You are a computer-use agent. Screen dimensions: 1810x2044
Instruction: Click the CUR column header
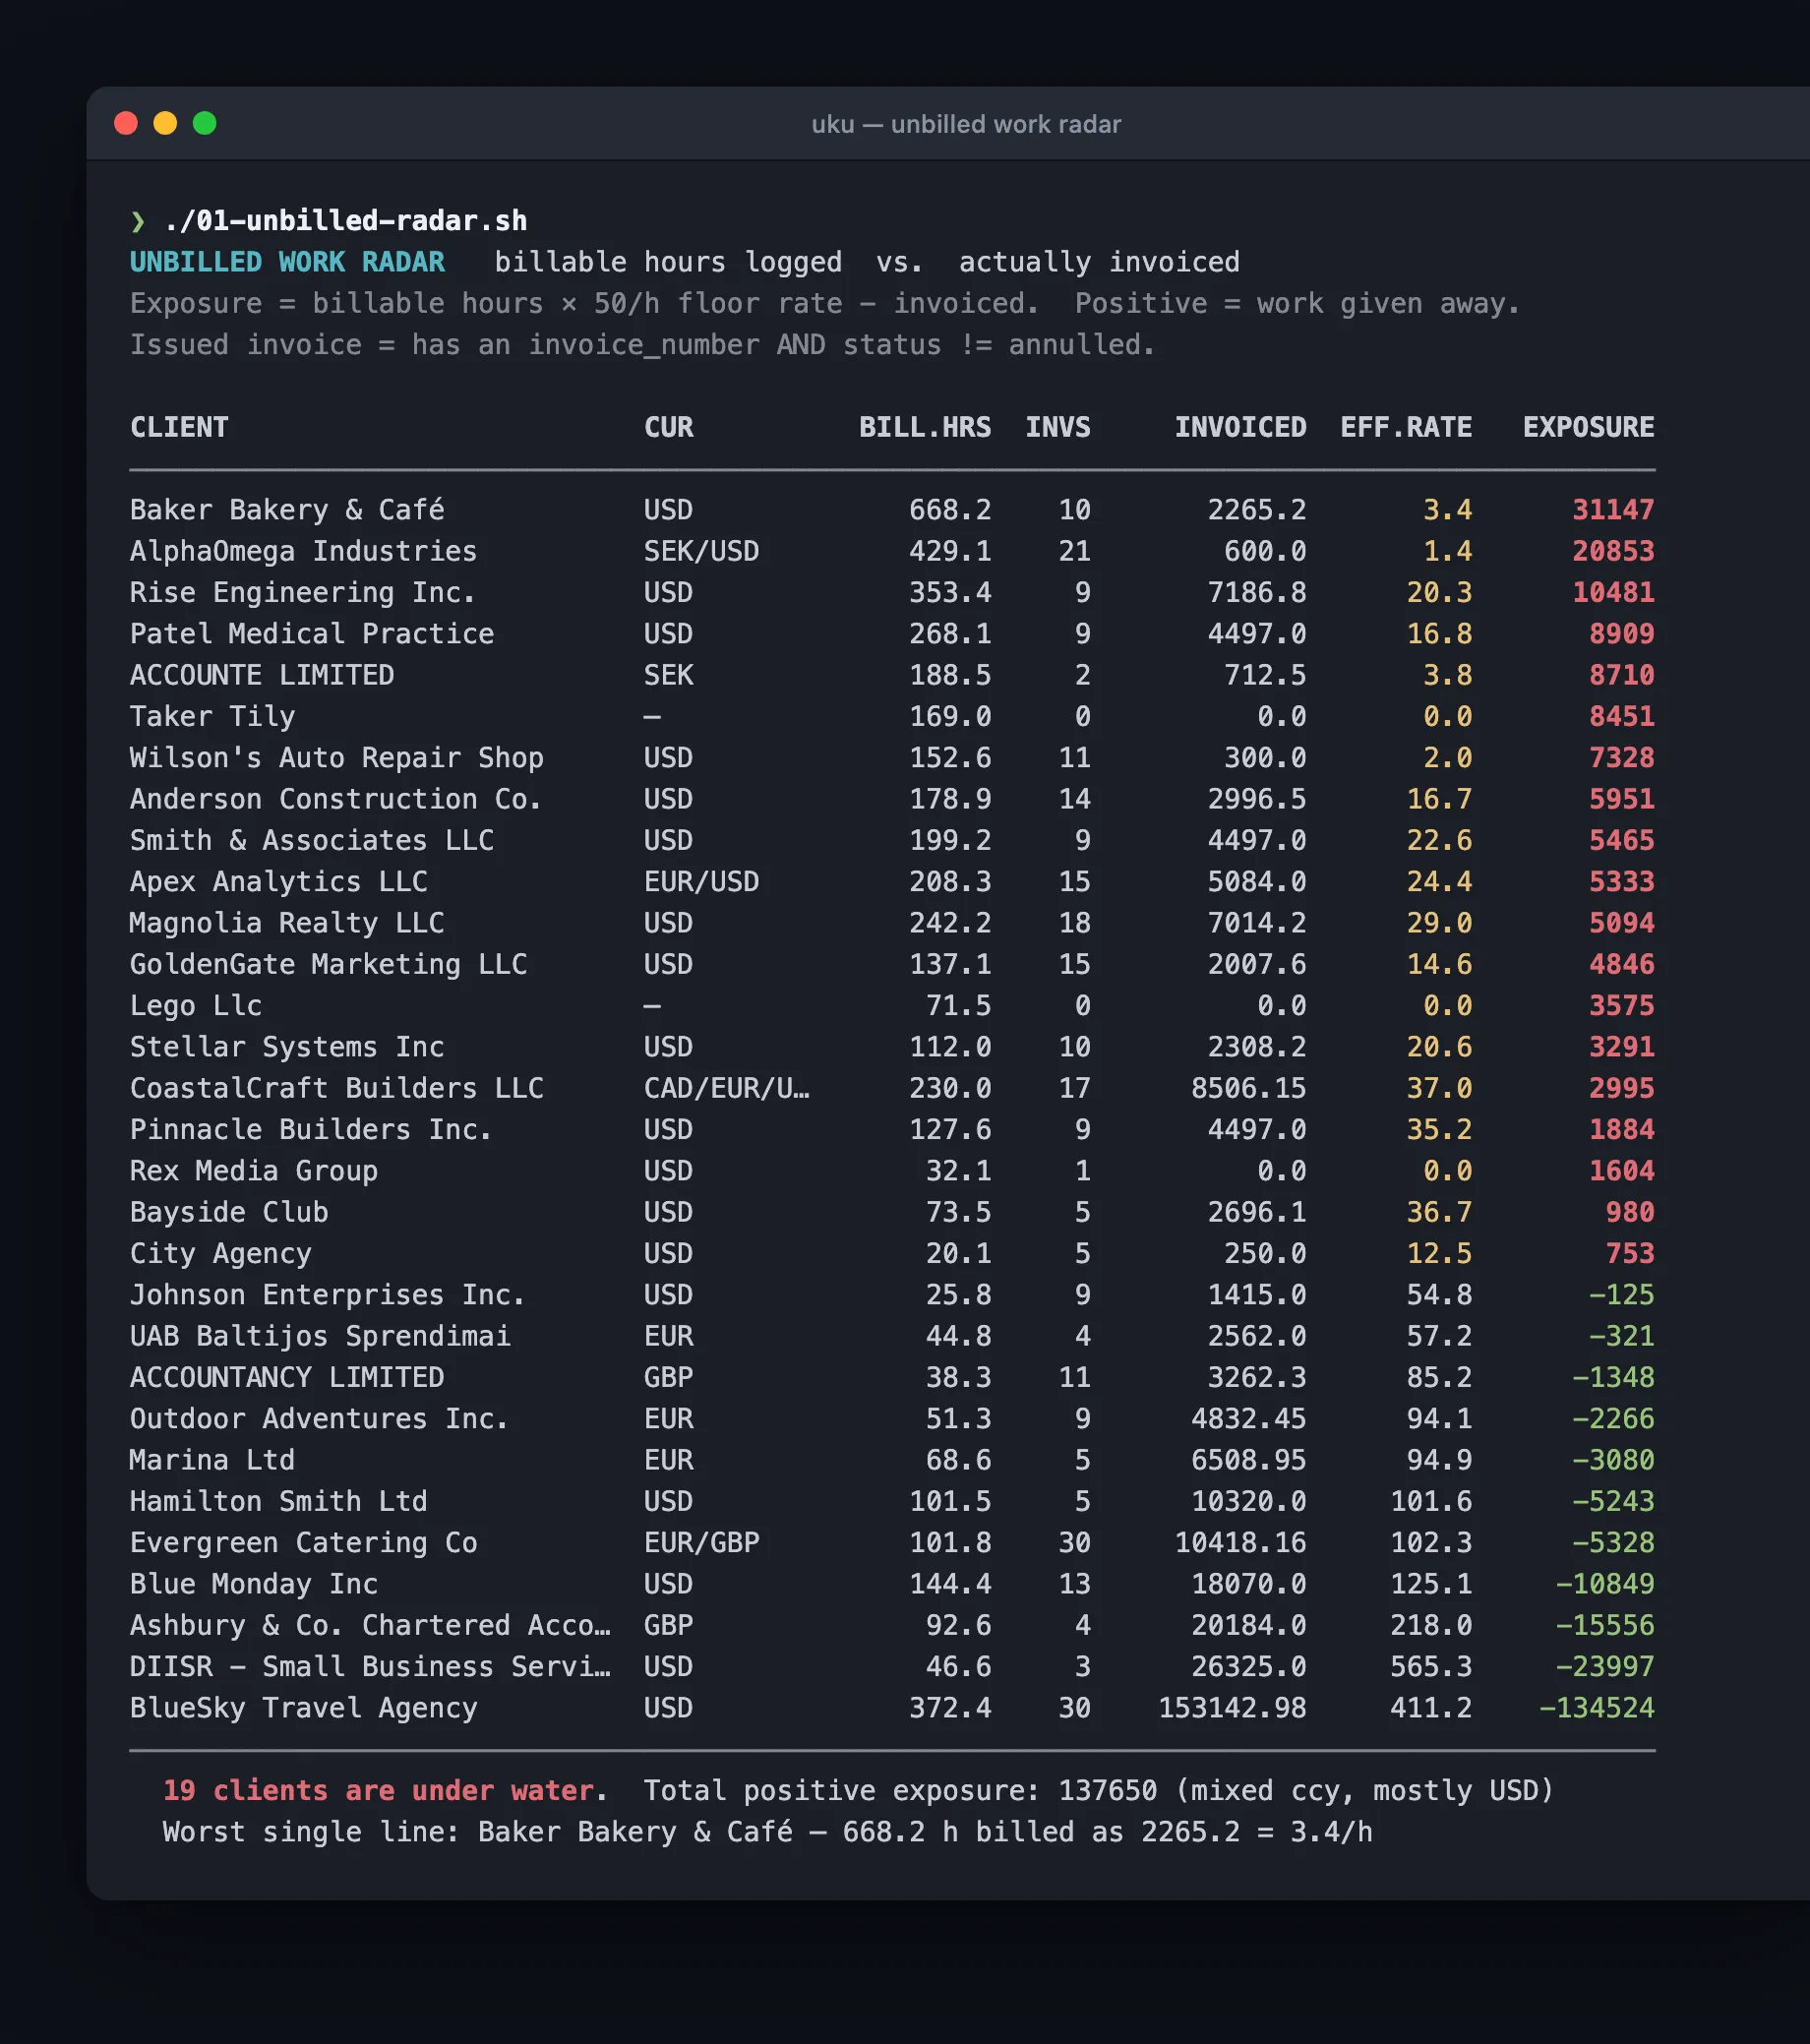point(669,427)
